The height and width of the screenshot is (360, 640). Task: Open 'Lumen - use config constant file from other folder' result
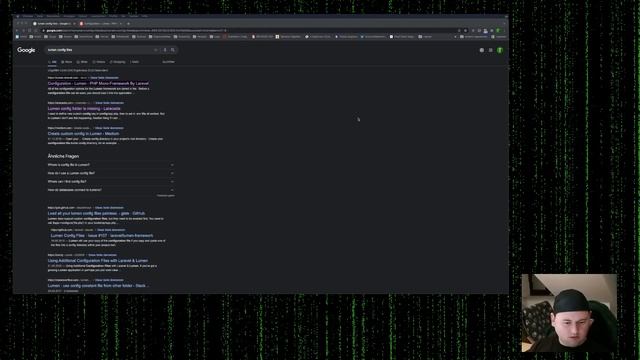click(x=98, y=286)
